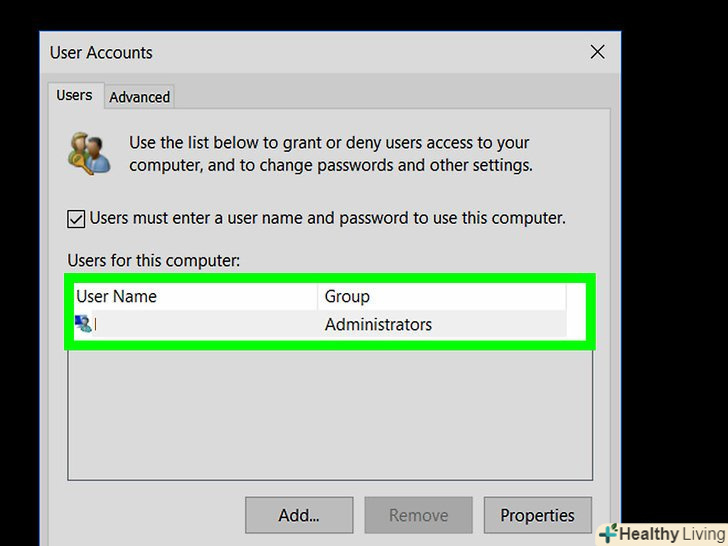728x546 pixels.
Task: Close the User Accounts dialog
Action: point(597,52)
